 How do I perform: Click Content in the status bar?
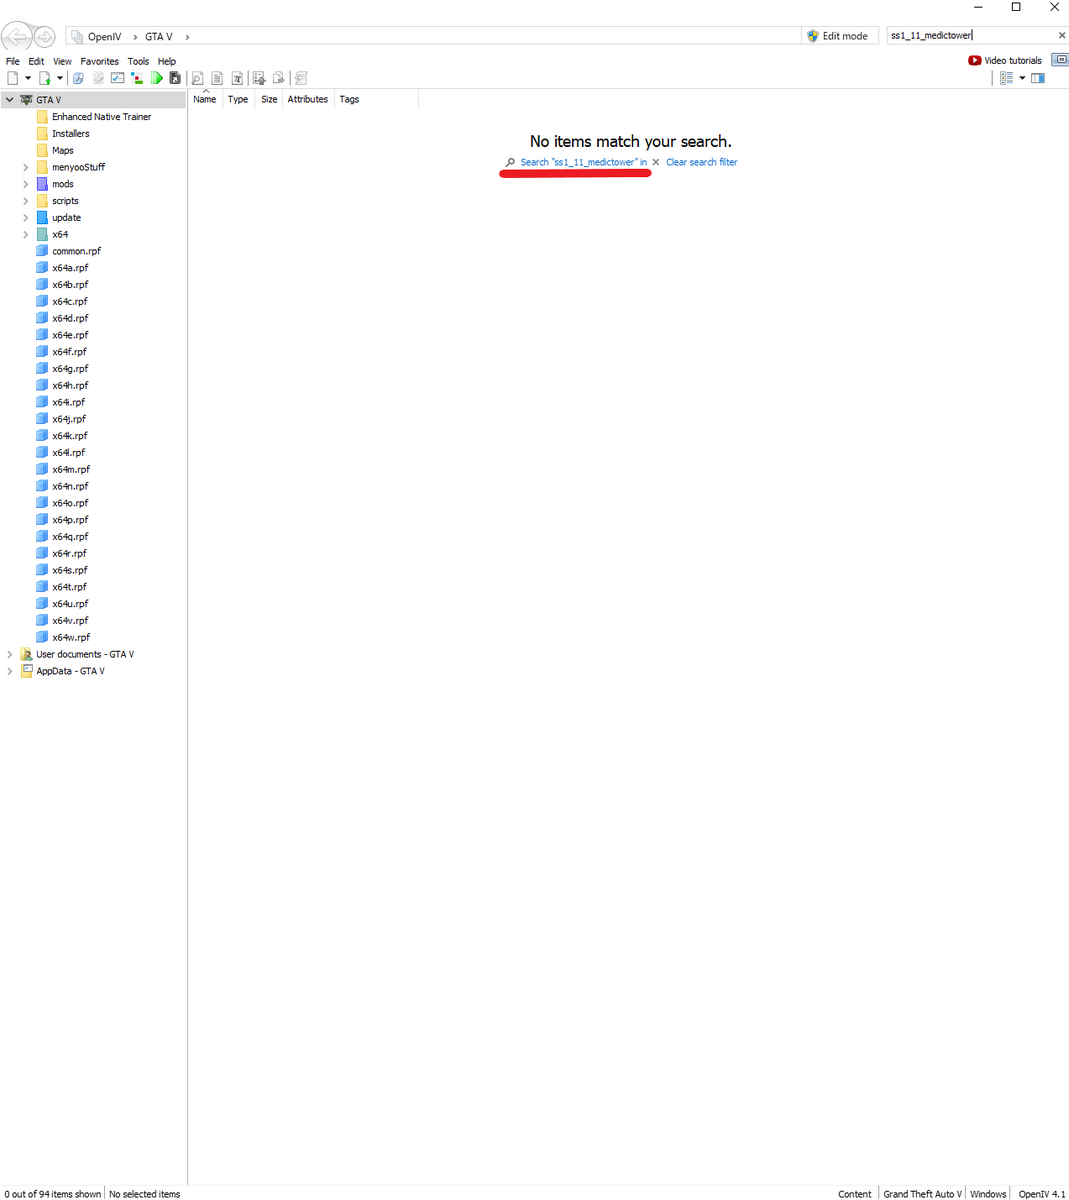click(854, 1194)
